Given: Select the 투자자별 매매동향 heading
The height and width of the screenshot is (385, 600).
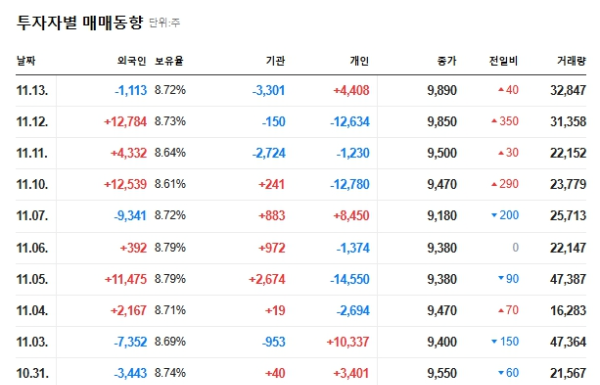Looking at the screenshot, I should click(80, 23).
